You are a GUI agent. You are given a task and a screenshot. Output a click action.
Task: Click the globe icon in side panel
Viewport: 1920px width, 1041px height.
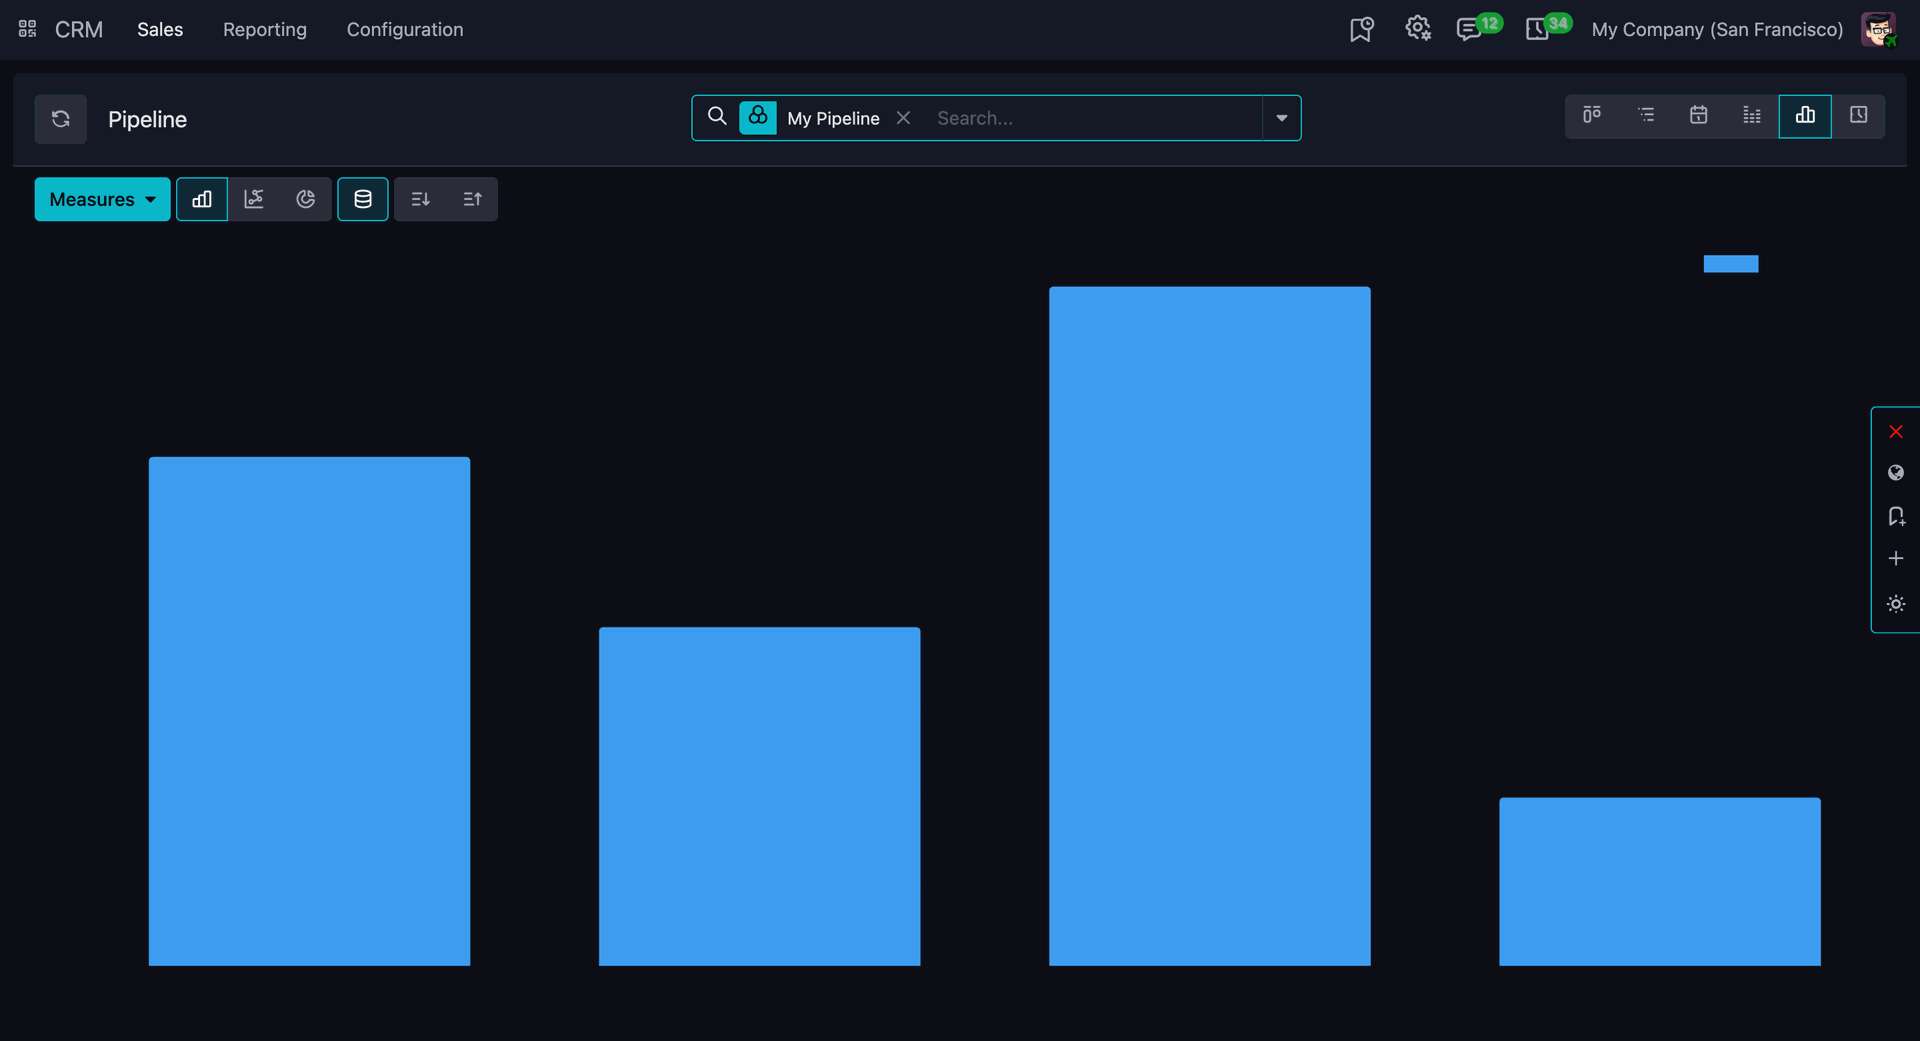pyautogui.click(x=1895, y=473)
